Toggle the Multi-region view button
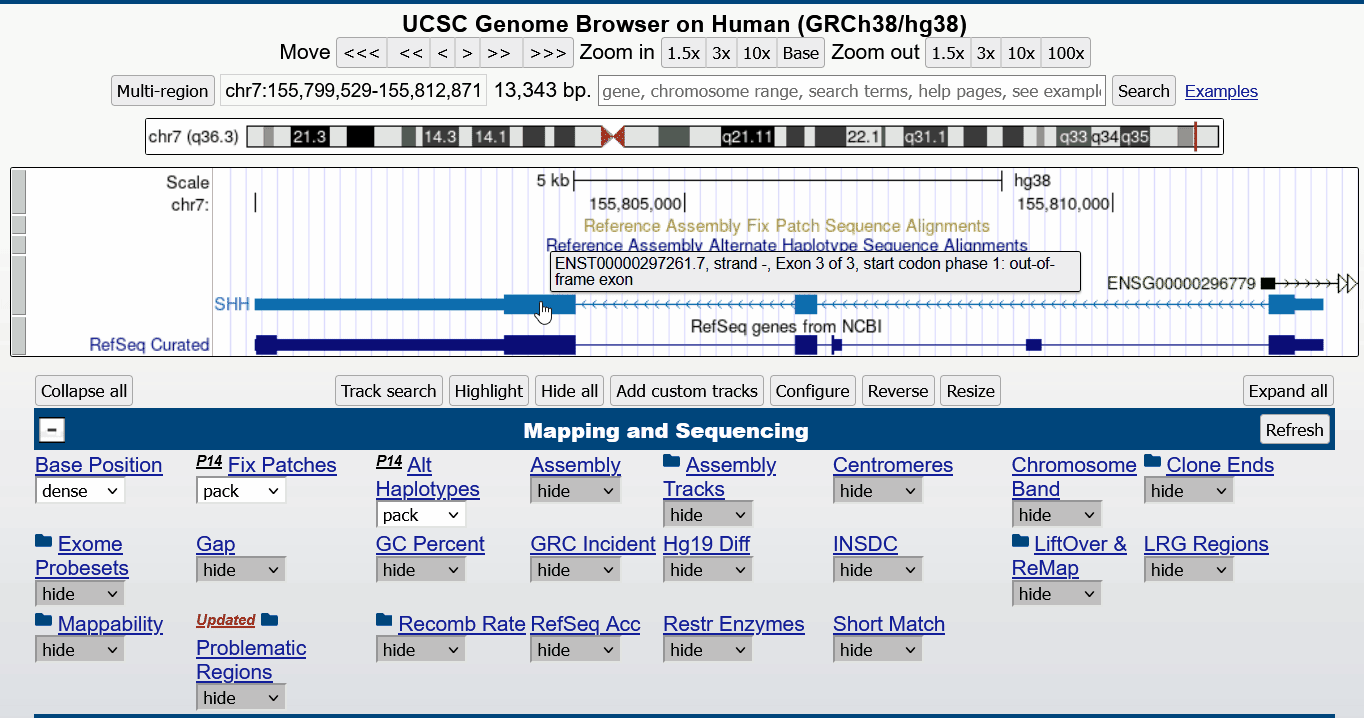1364x718 pixels. pyautogui.click(x=163, y=91)
